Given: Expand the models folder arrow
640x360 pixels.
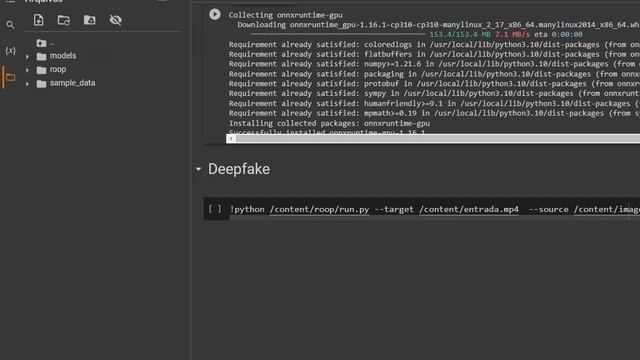Looking at the screenshot, I should click(x=27, y=56).
